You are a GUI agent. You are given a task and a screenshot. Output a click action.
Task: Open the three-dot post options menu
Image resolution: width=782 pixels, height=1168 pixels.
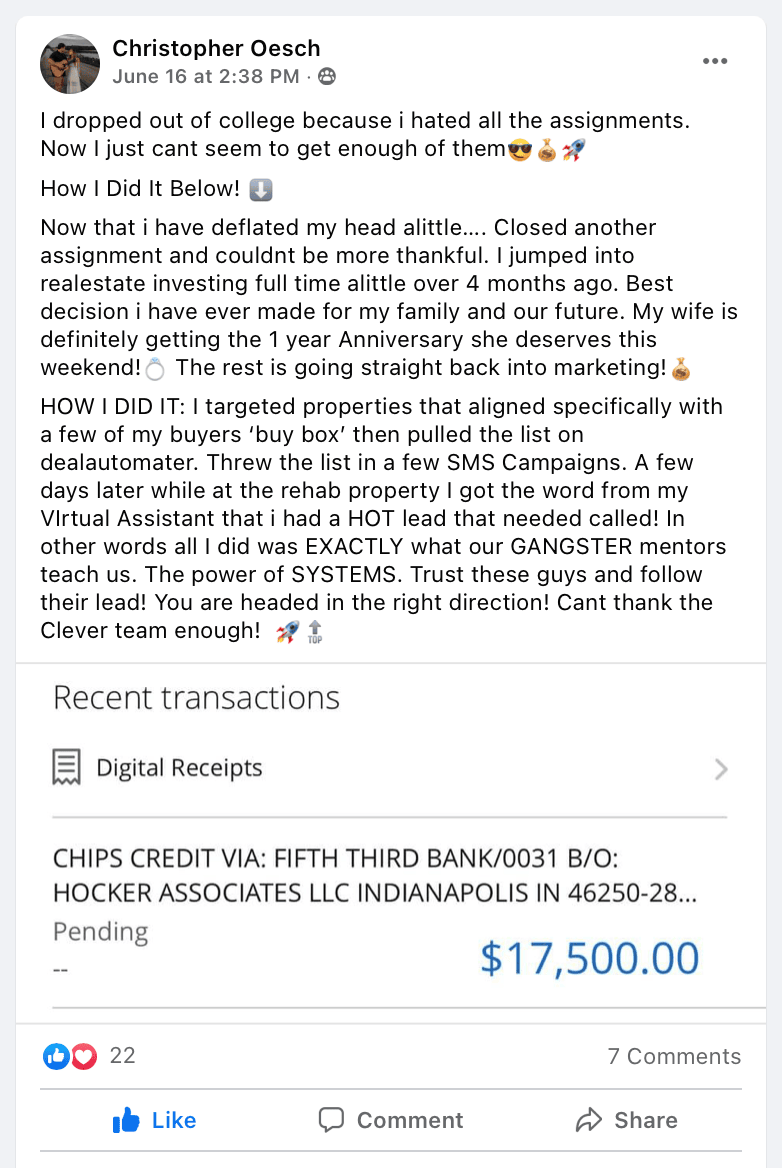pos(715,61)
